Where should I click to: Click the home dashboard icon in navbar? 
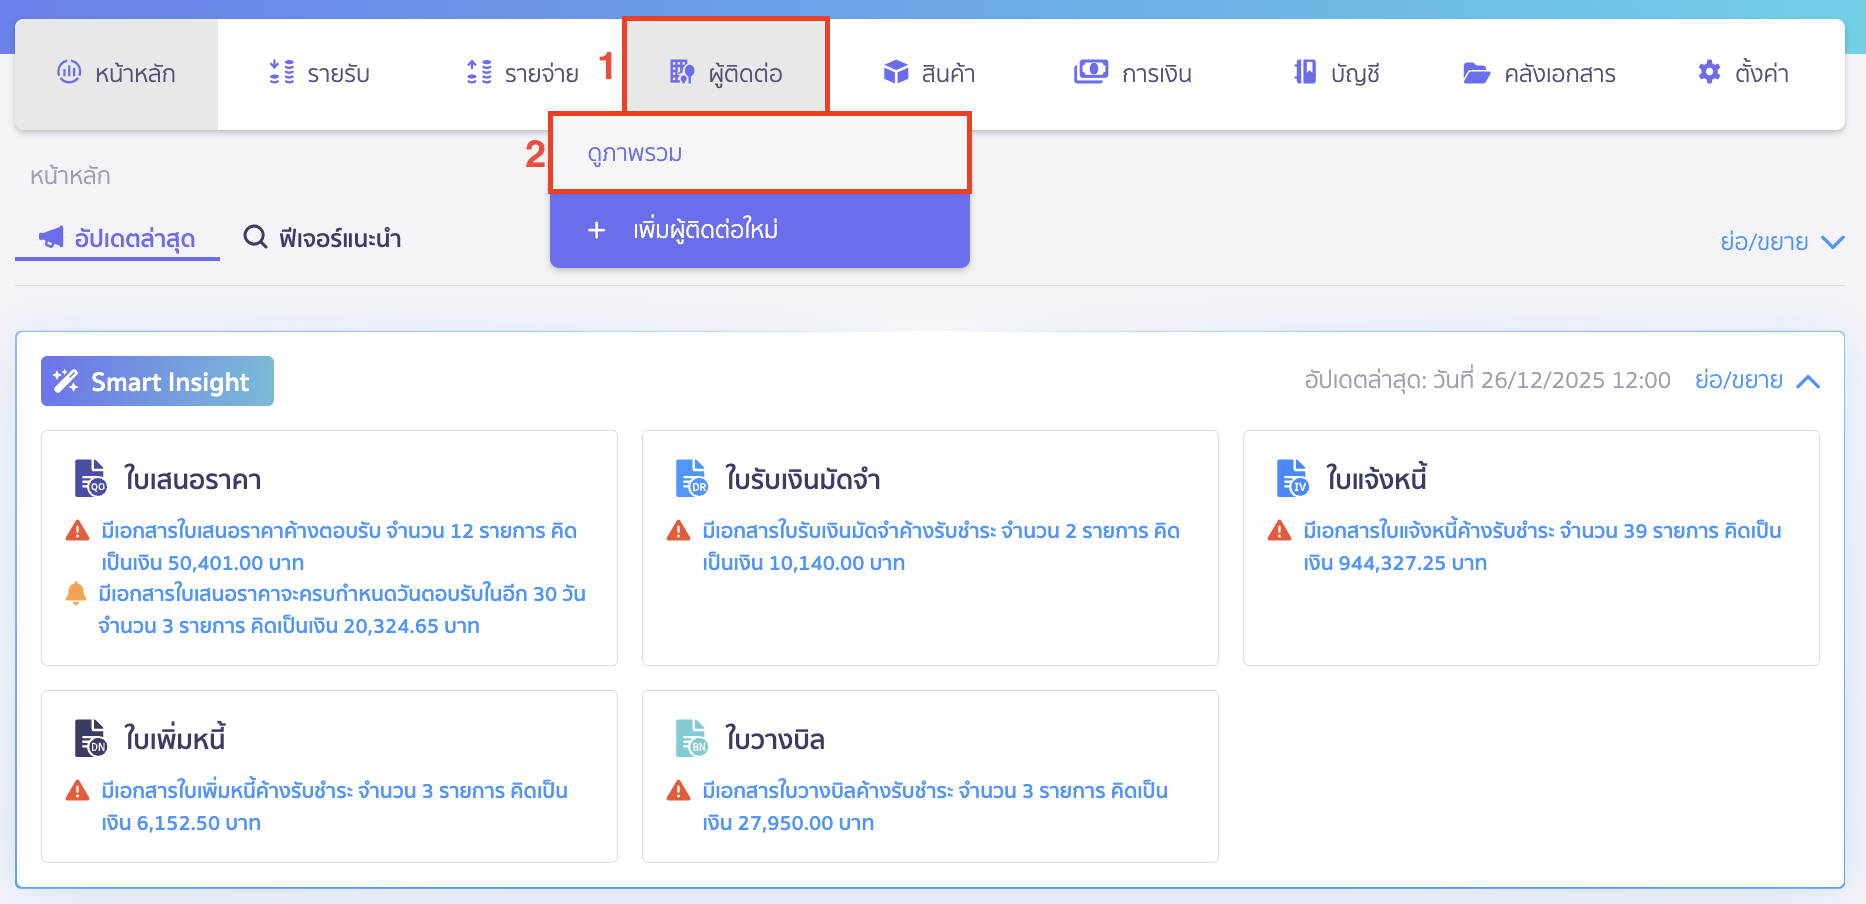point(69,72)
